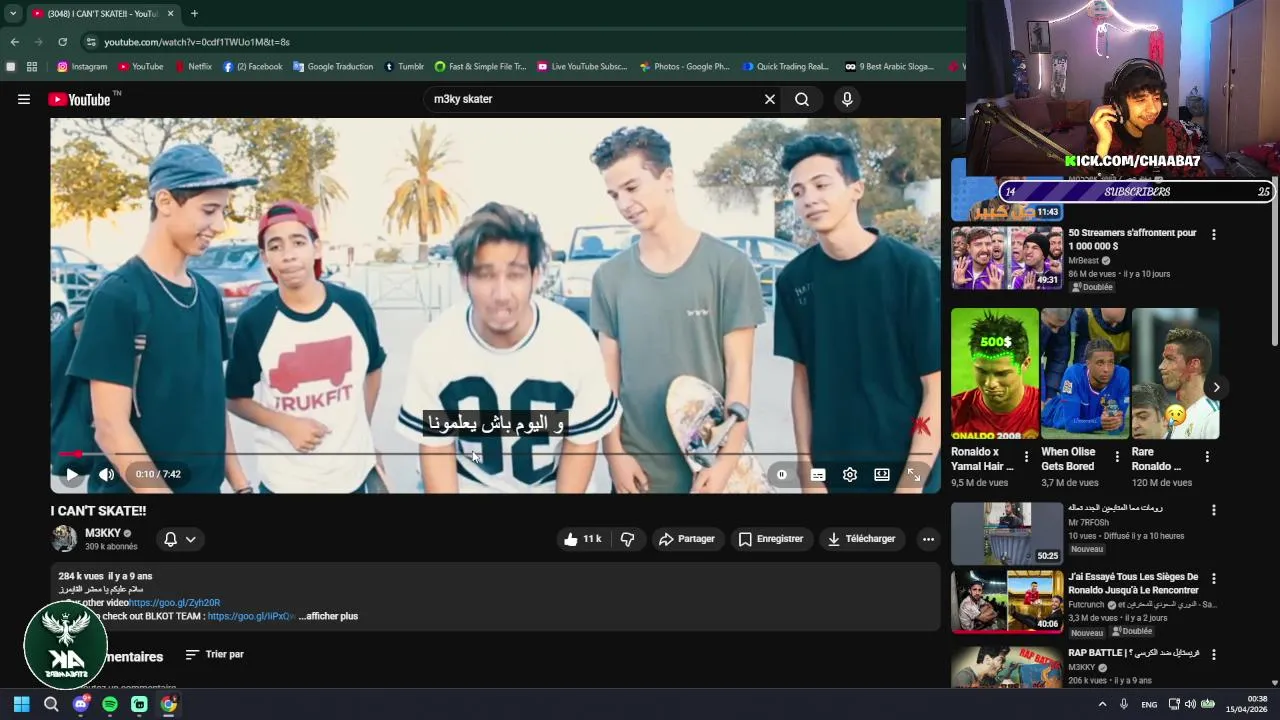The height and width of the screenshot is (720, 1280).
Task: Open the notification bell dropdown for M3KKY
Action: [x=180, y=539]
